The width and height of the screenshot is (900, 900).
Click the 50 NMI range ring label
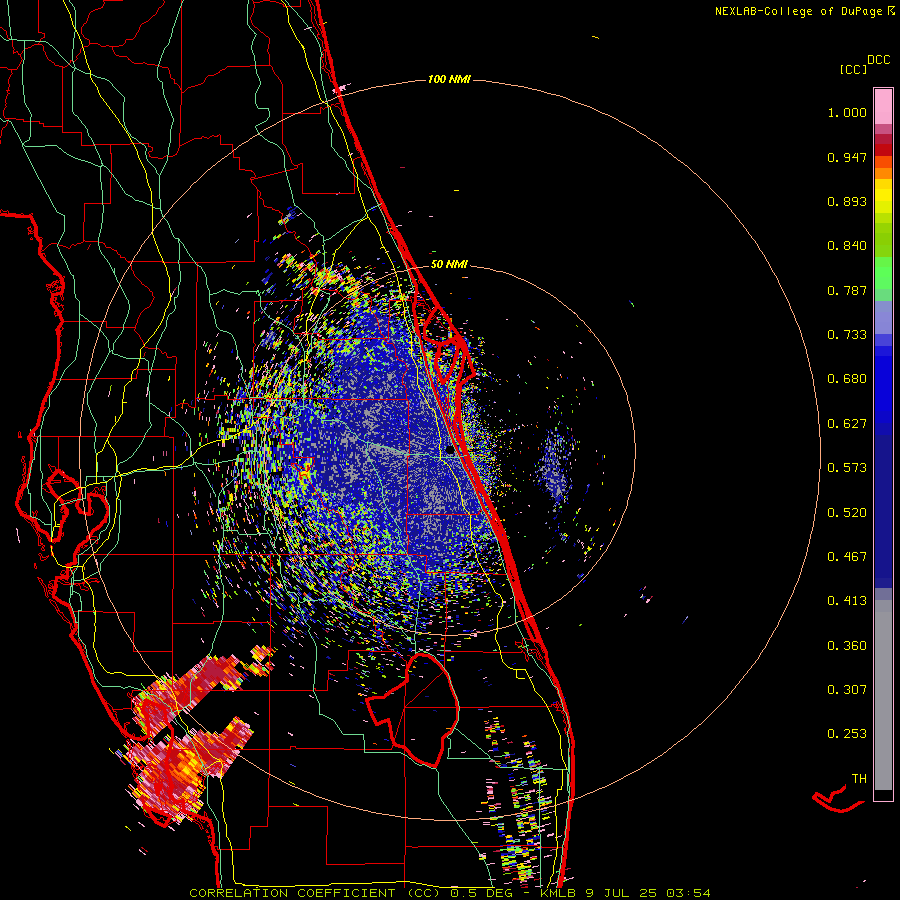(x=449, y=265)
